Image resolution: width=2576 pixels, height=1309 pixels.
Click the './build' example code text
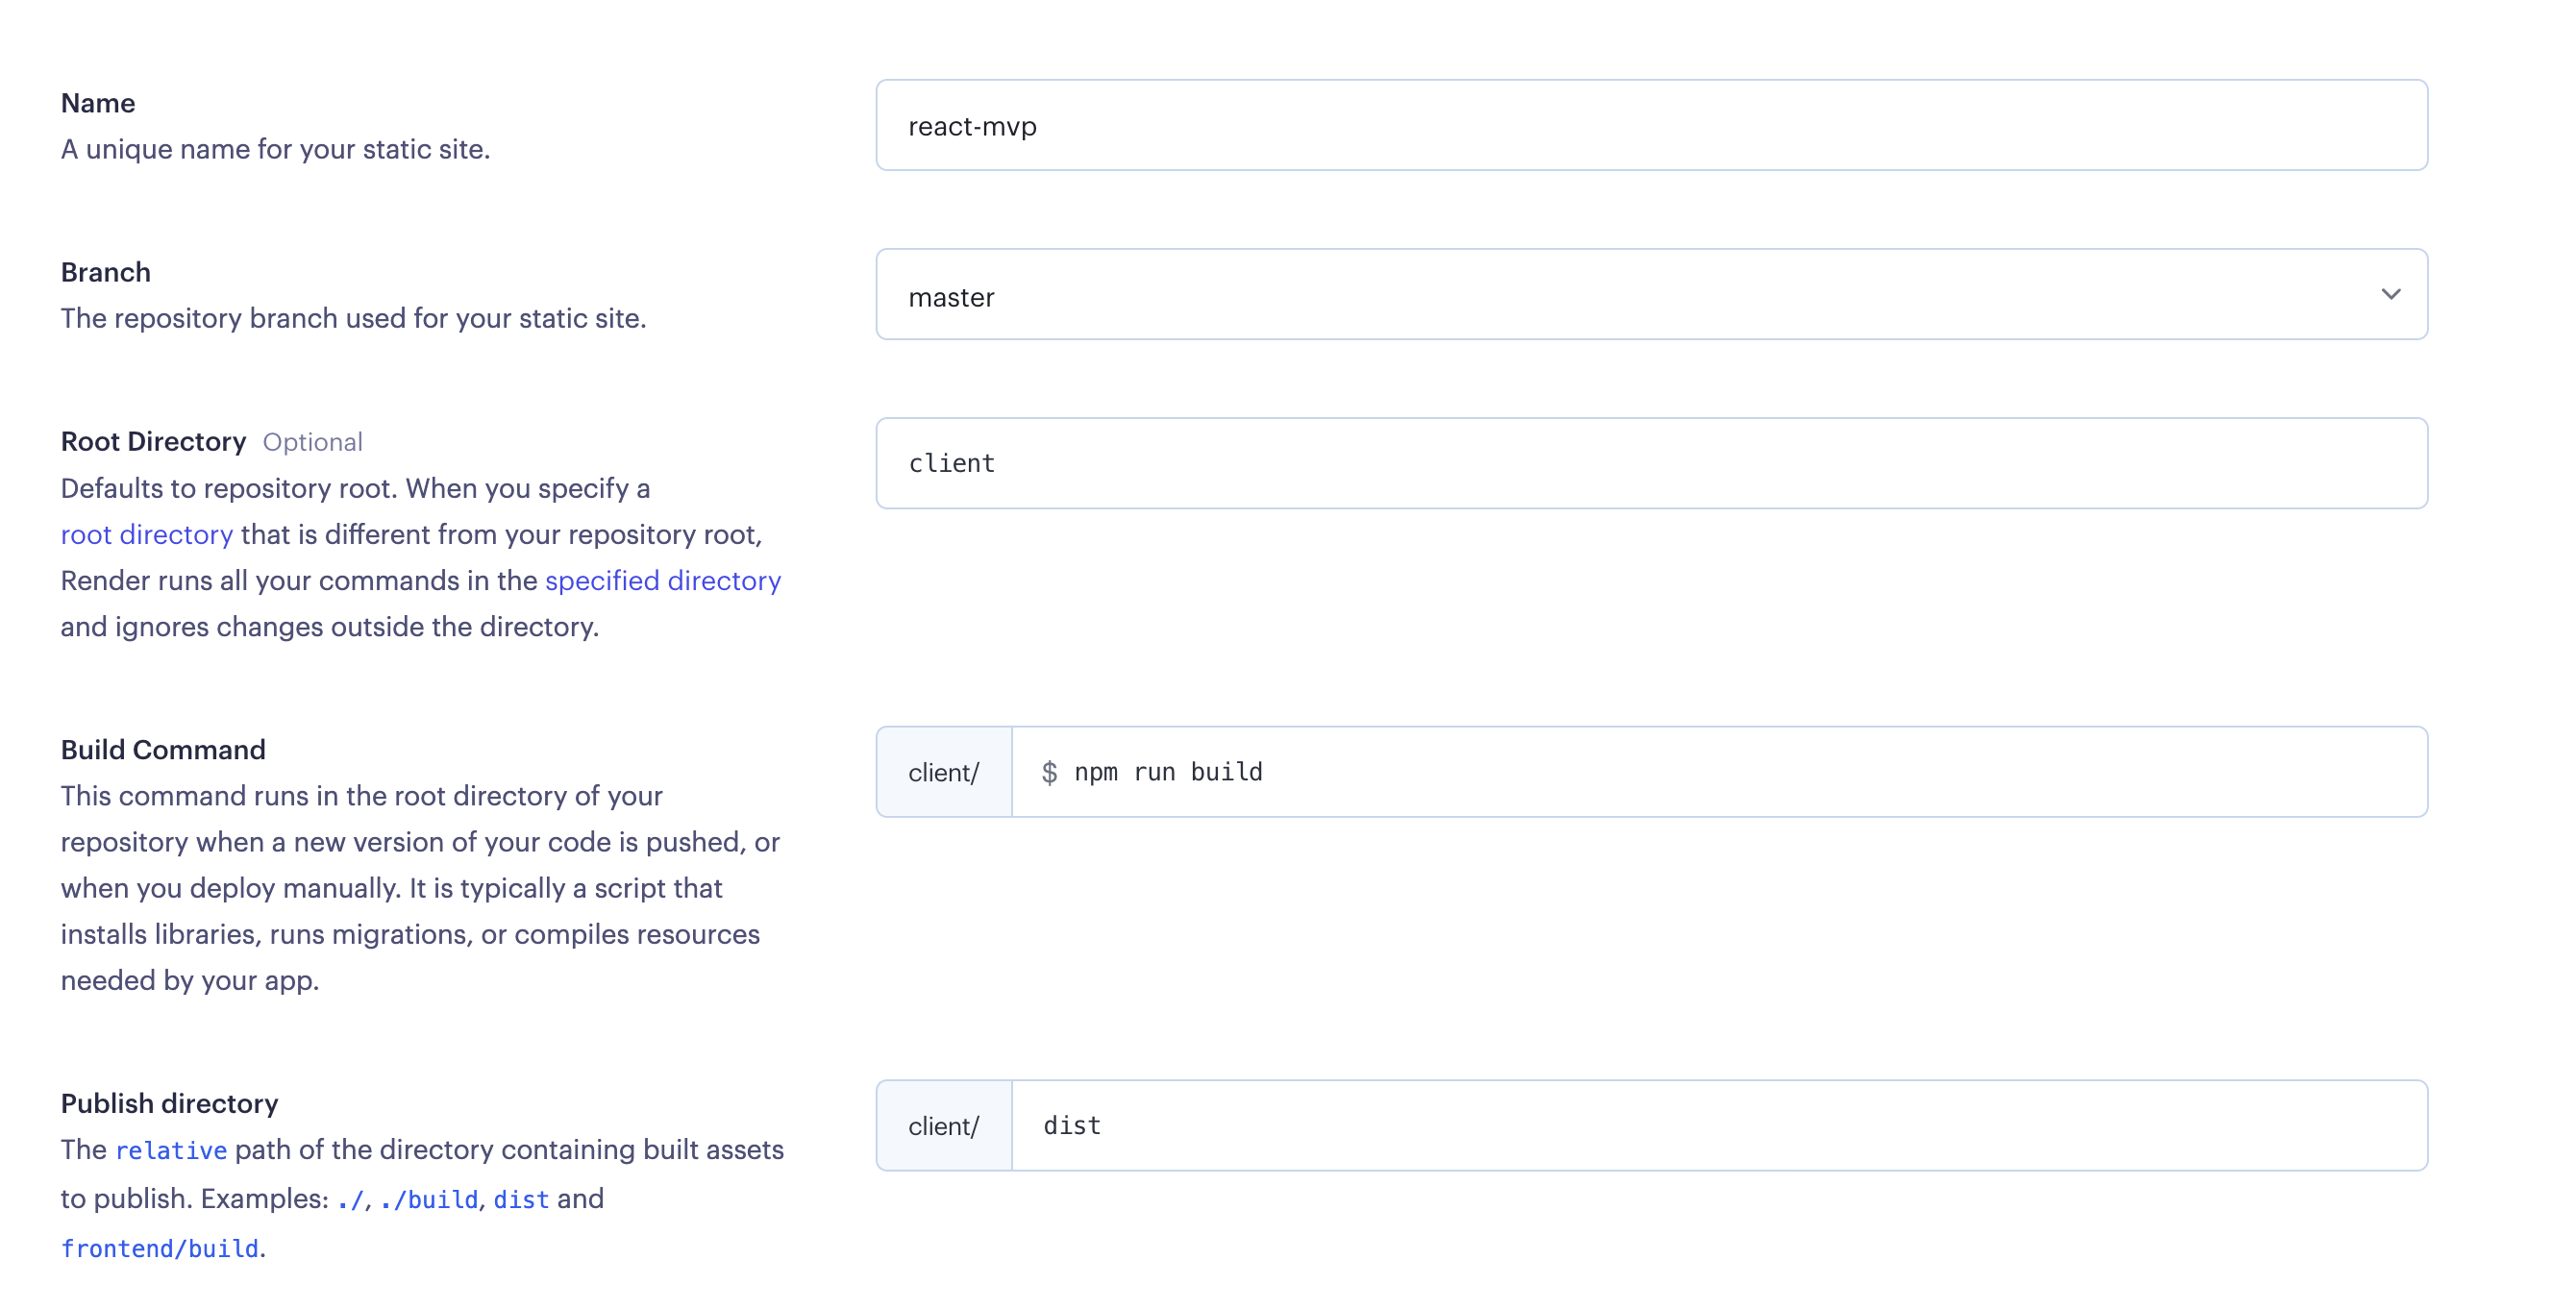(429, 1200)
